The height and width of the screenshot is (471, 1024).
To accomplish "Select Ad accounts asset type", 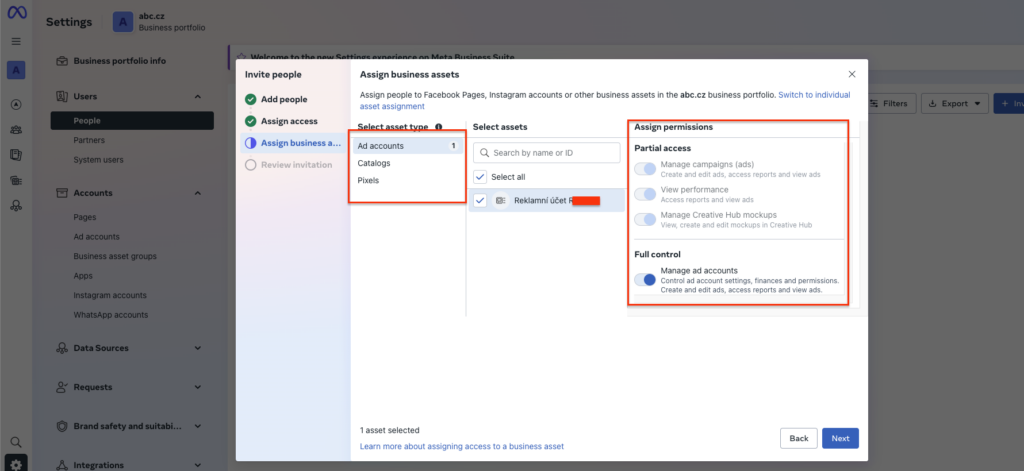I will pyautogui.click(x=408, y=146).
